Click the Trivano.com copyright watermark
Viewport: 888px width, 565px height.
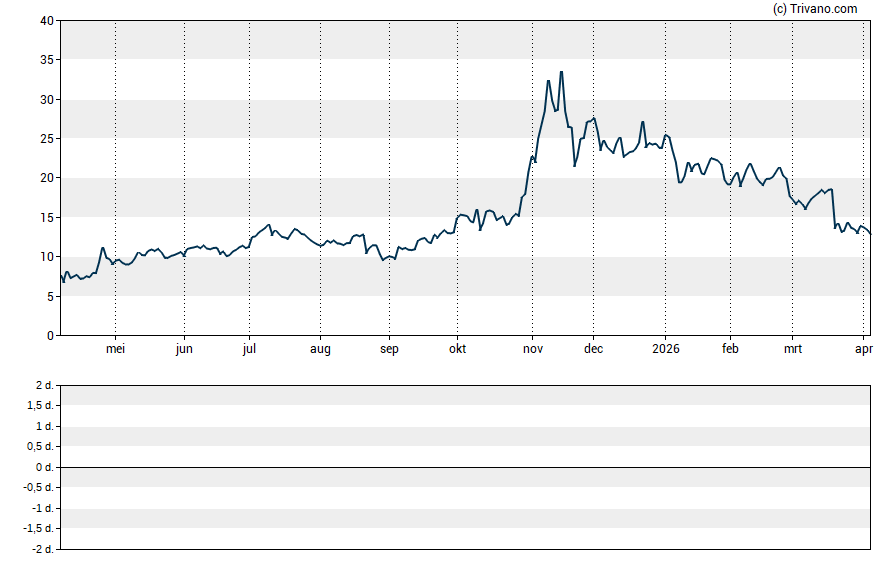(x=815, y=9)
